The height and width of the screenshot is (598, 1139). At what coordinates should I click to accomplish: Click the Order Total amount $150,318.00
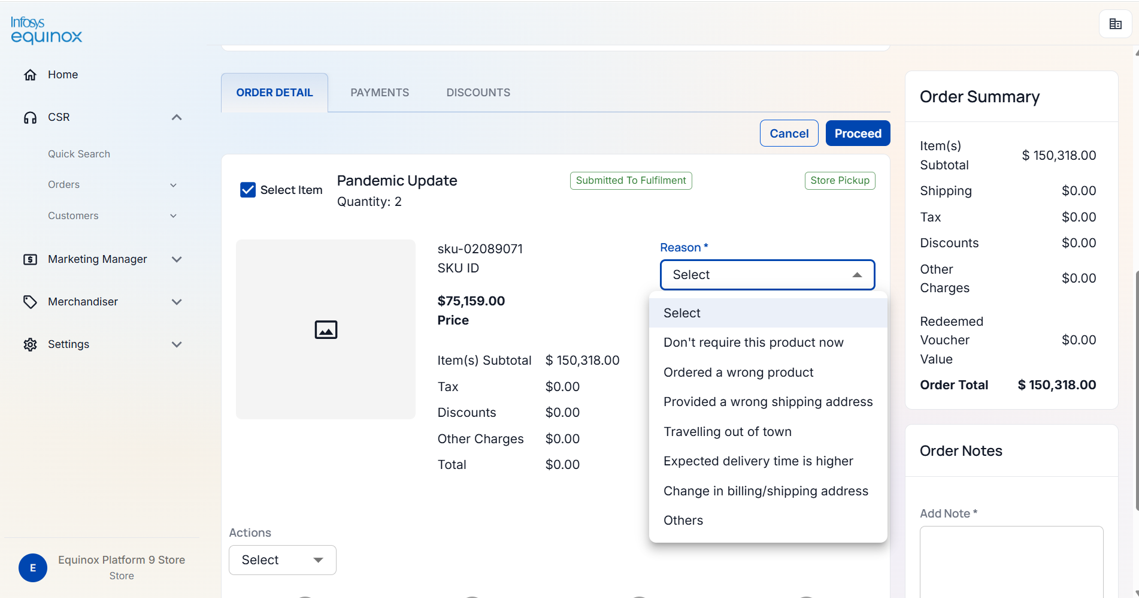click(x=1057, y=385)
